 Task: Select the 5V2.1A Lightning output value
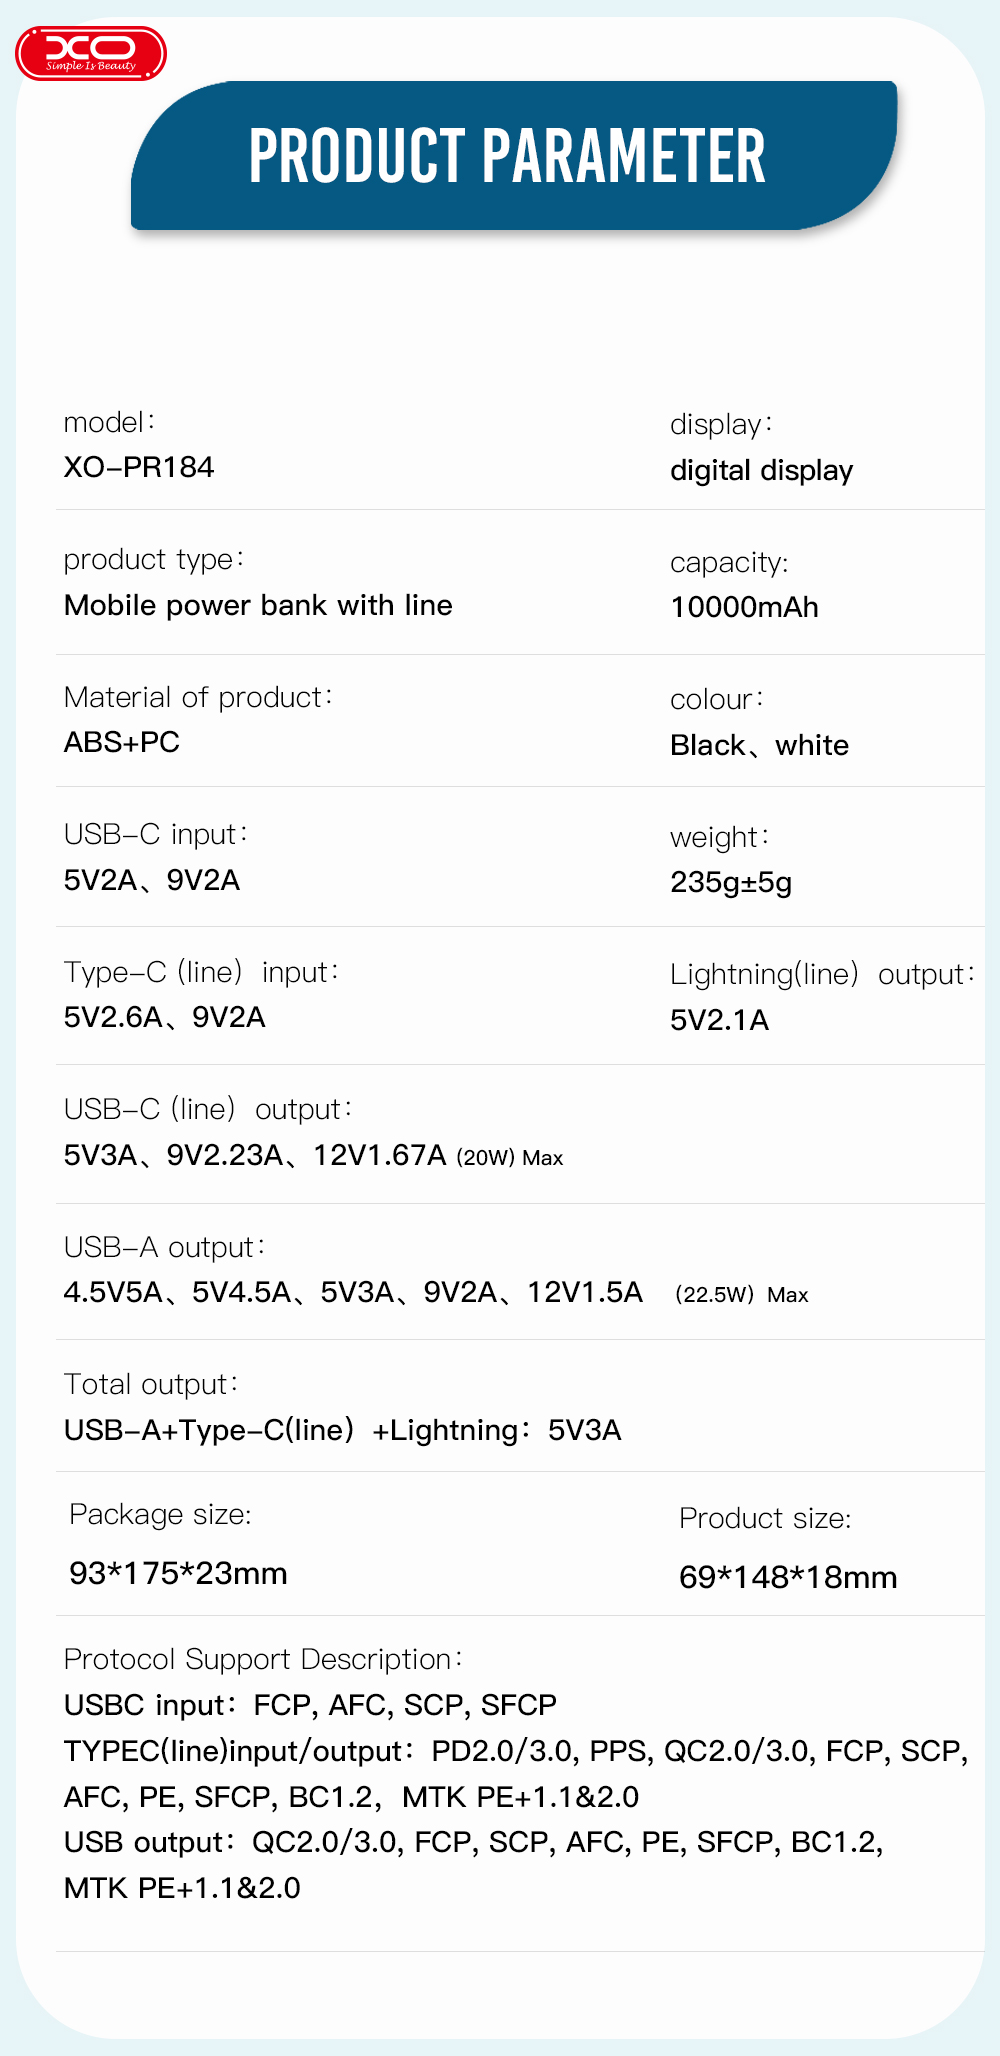click(x=719, y=1021)
